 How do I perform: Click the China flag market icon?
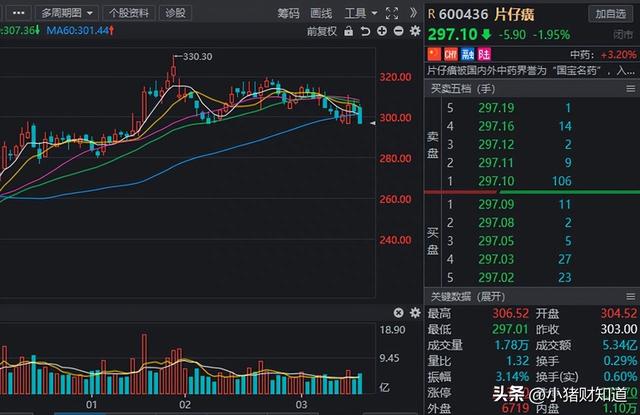tap(434, 54)
